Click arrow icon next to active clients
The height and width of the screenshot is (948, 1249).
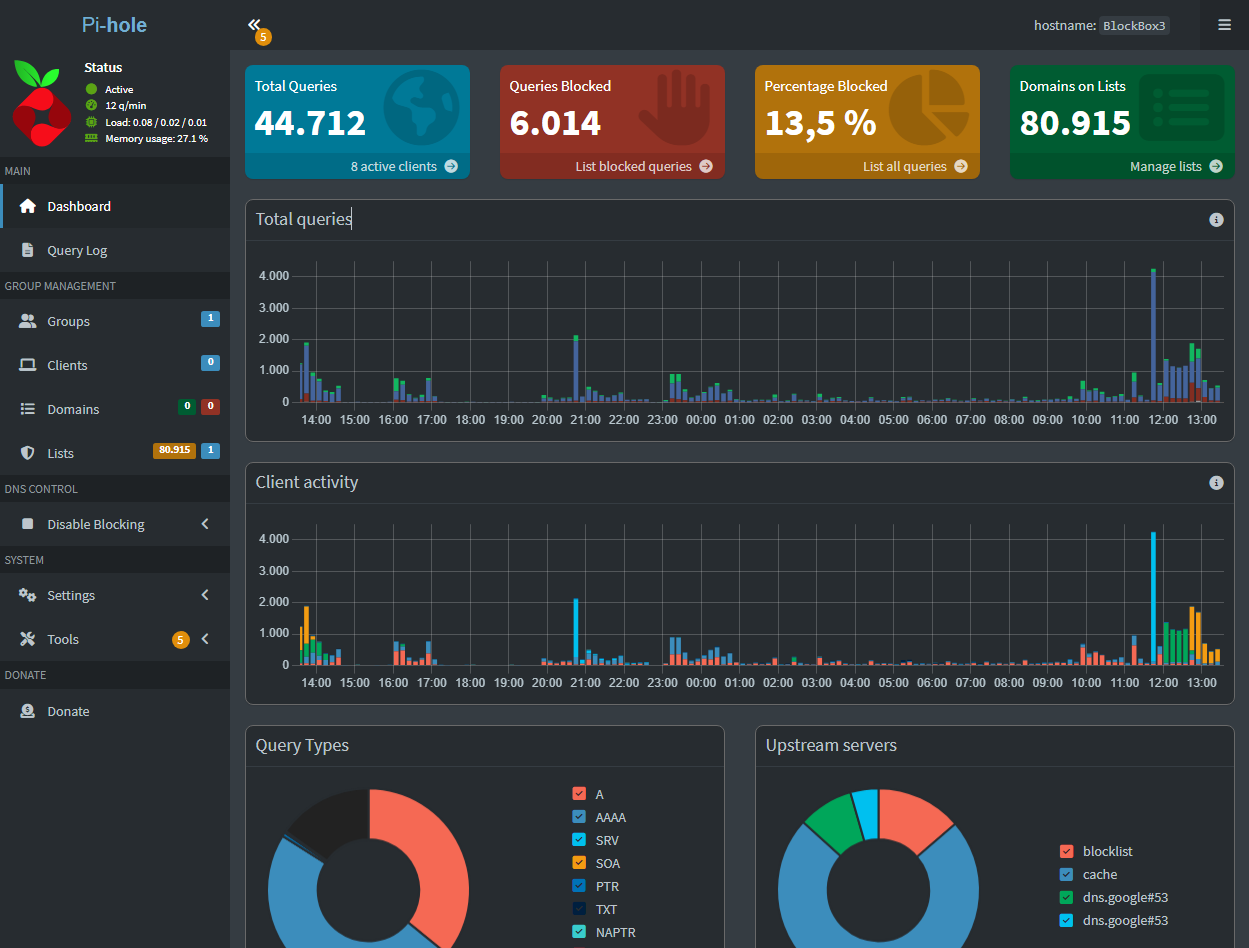451,167
